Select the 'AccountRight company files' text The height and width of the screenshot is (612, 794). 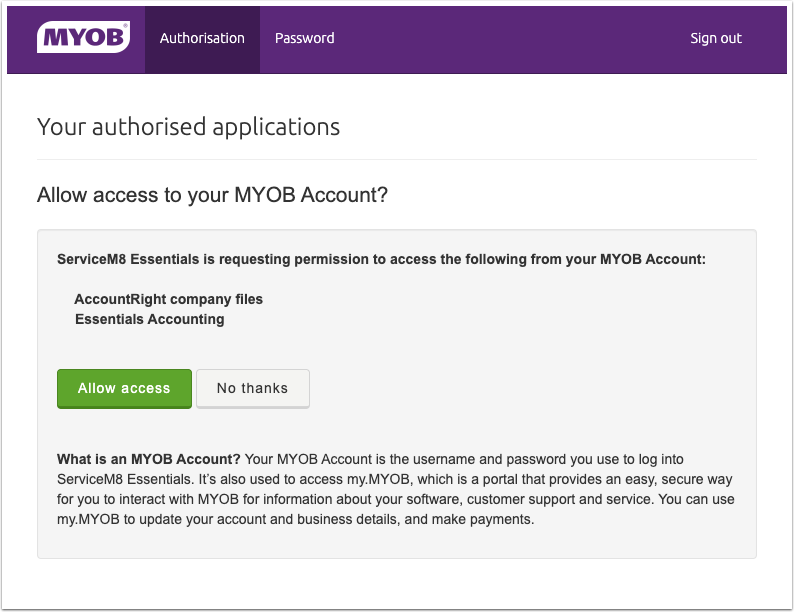pos(169,299)
